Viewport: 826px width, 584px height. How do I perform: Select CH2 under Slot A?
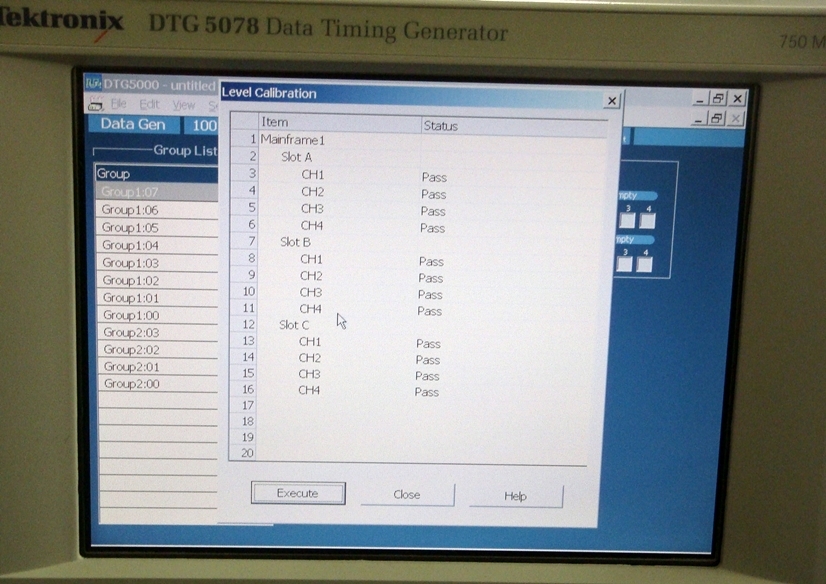coord(312,192)
